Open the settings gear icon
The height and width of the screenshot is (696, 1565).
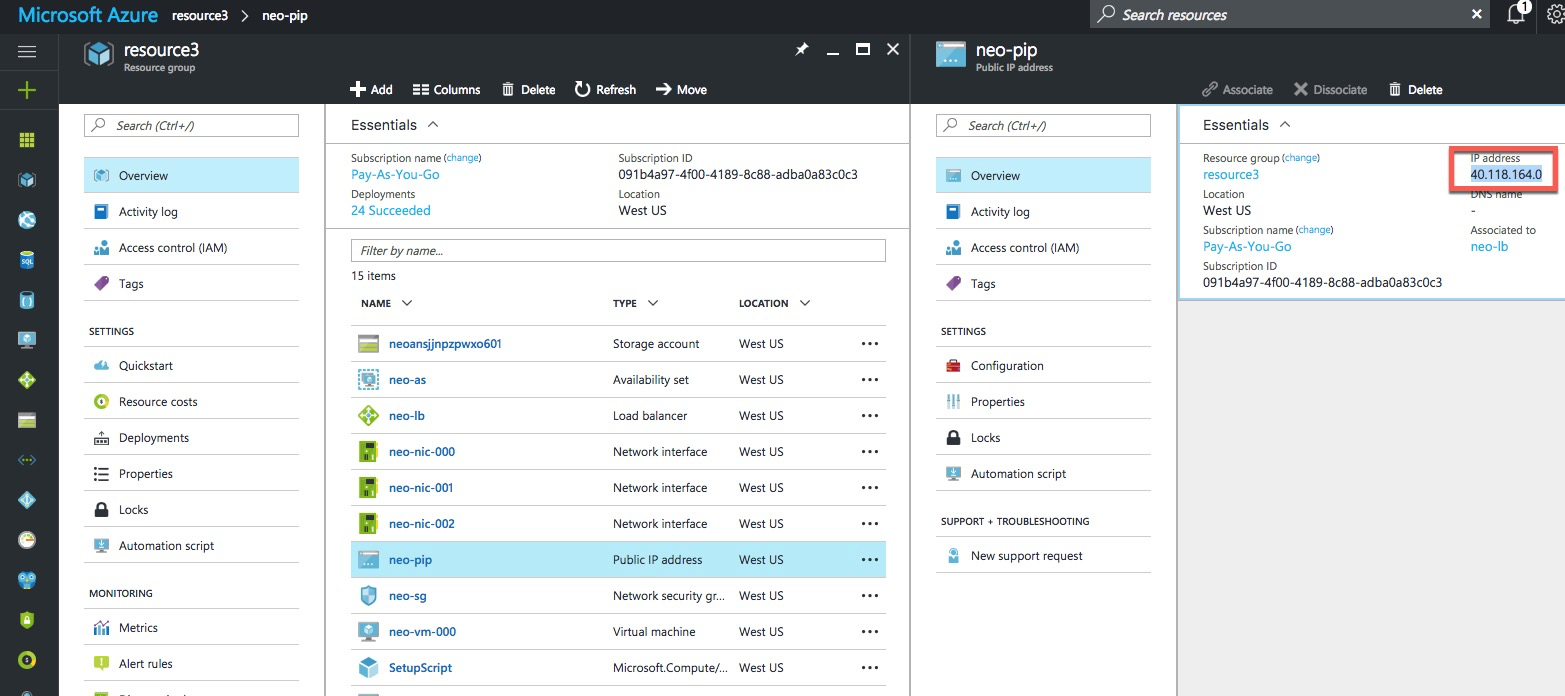[x=1555, y=14]
